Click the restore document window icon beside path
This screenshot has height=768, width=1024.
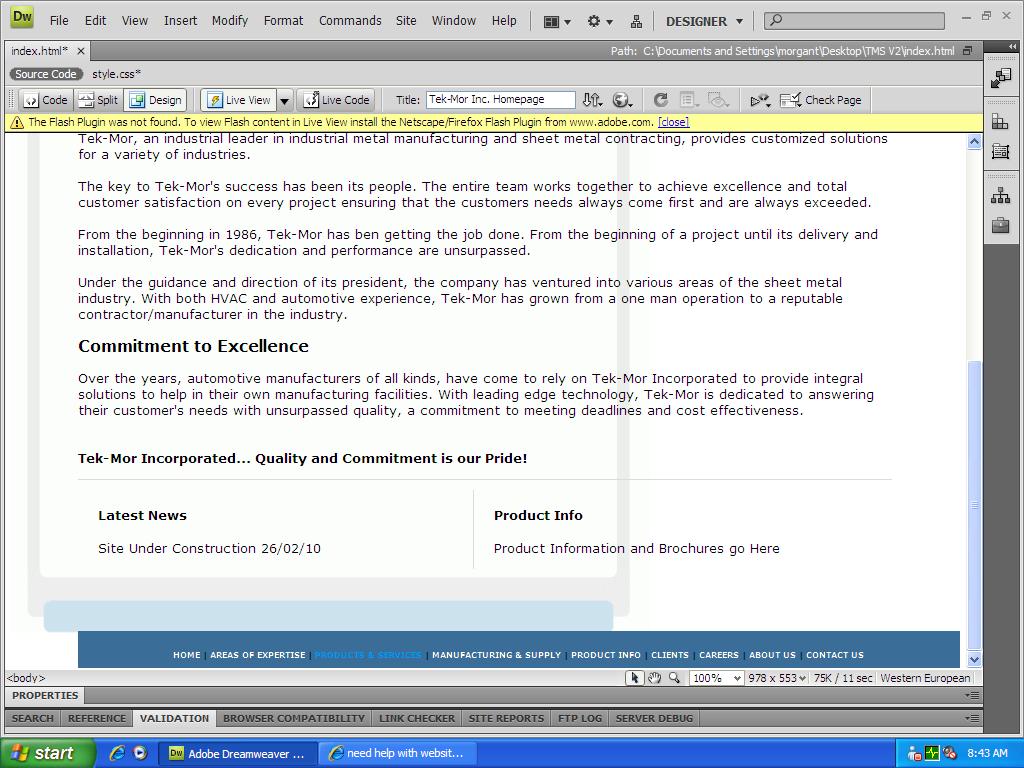coord(968,51)
